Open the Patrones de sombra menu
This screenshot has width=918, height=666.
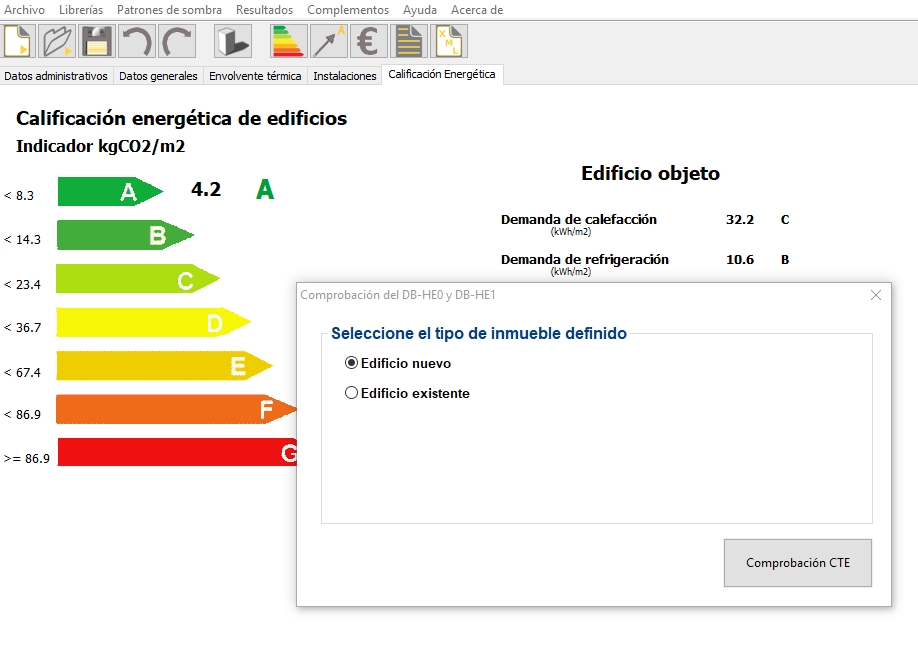click(169, 10)
